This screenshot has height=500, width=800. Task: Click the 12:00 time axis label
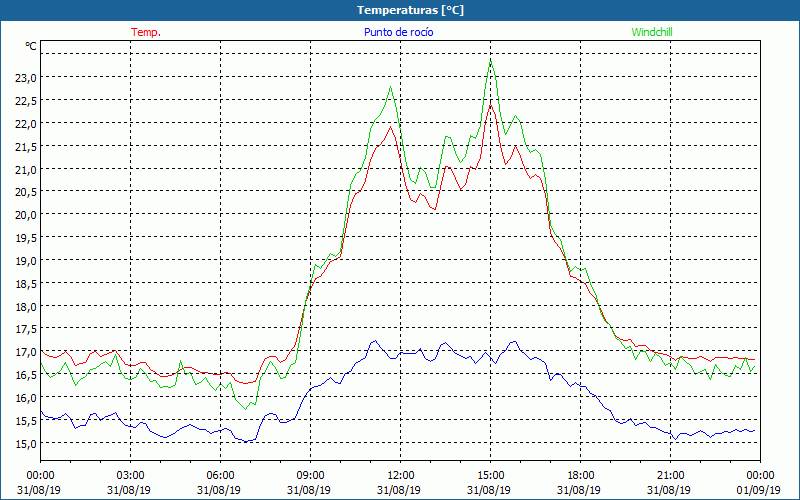(x=401, y=476)
